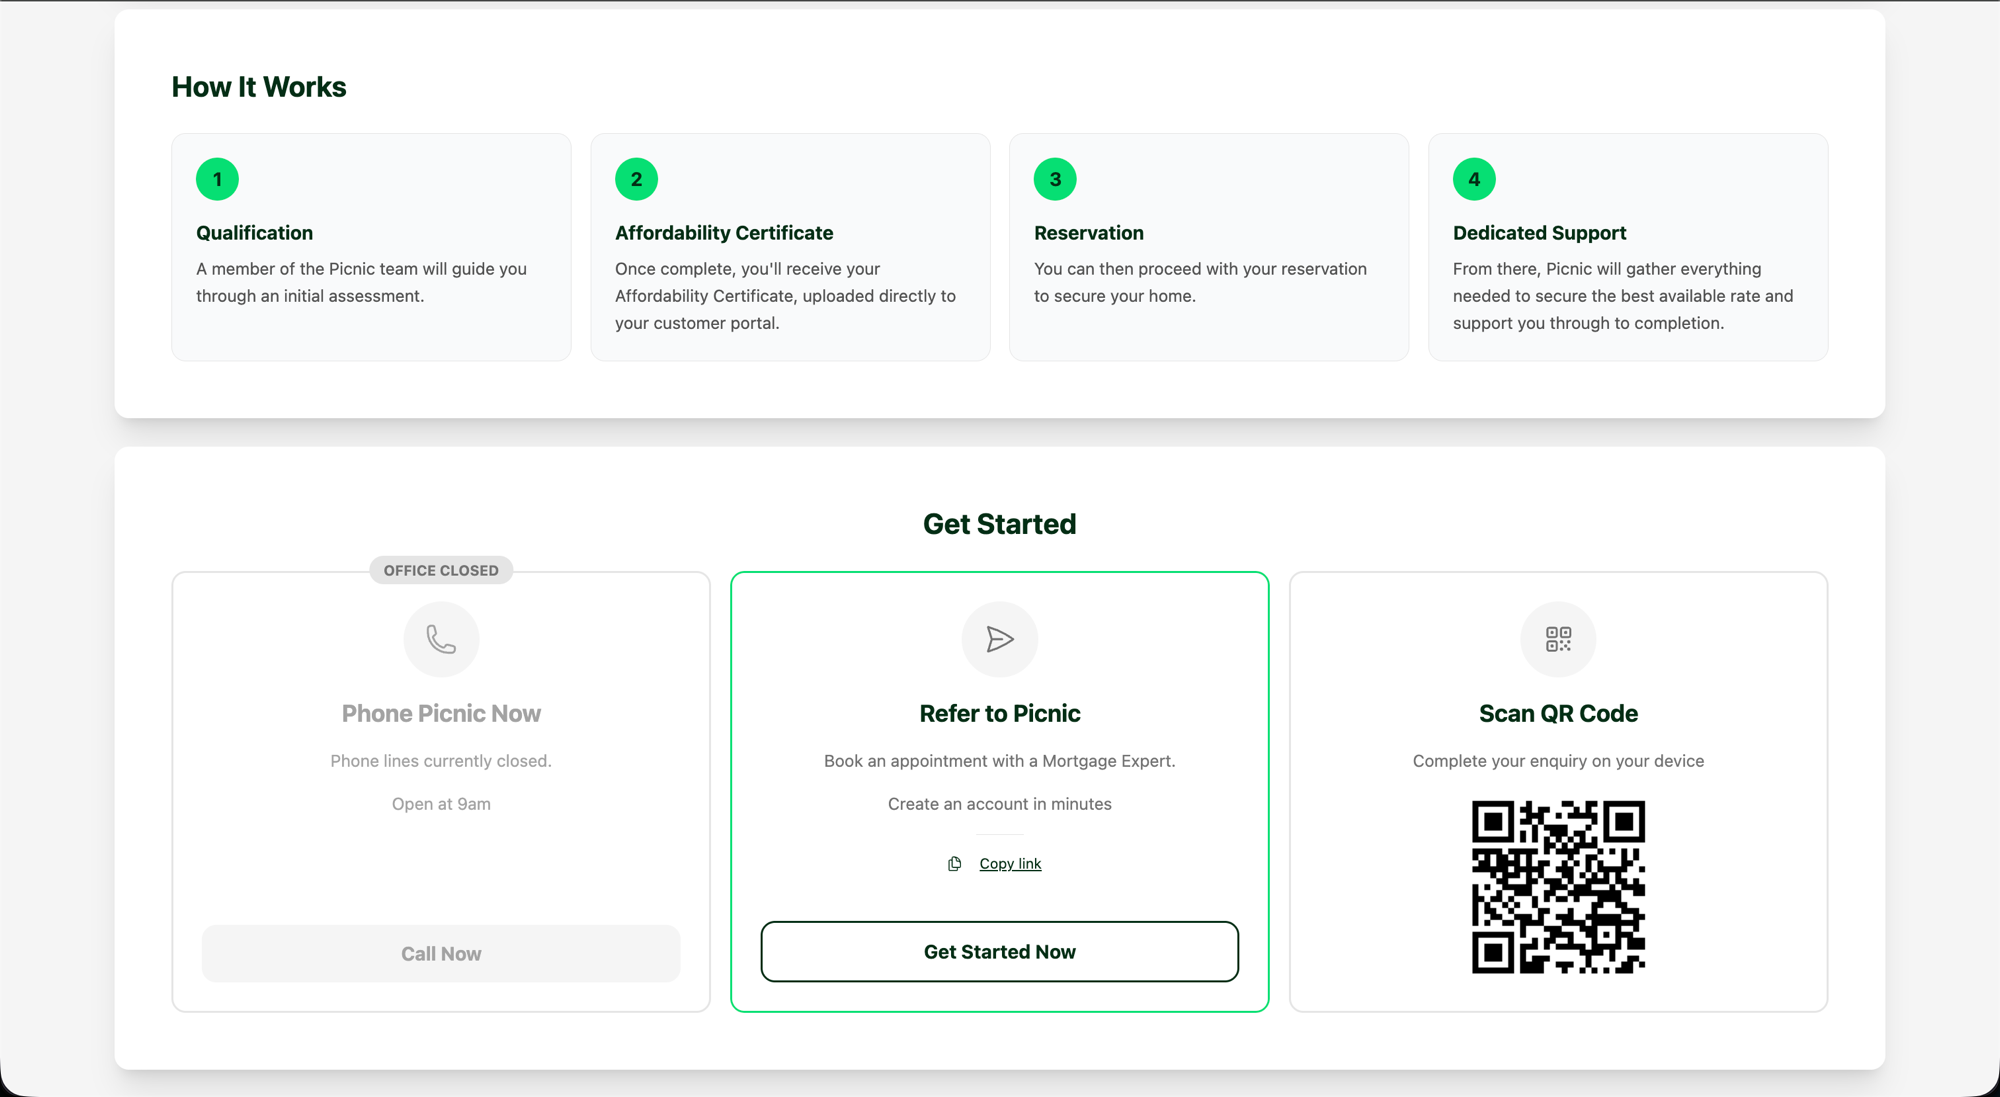The width and height of the screenshot is (2000, 1097).
Task: Click the Refer to Picnic title
Action: (x=1000, y=714)
